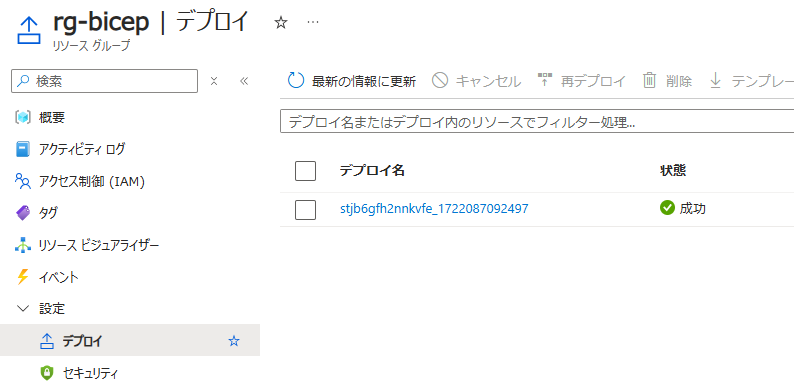Open deployment stjb6gfh2nnkvfe_1722087092497 link

click(434, 208)
